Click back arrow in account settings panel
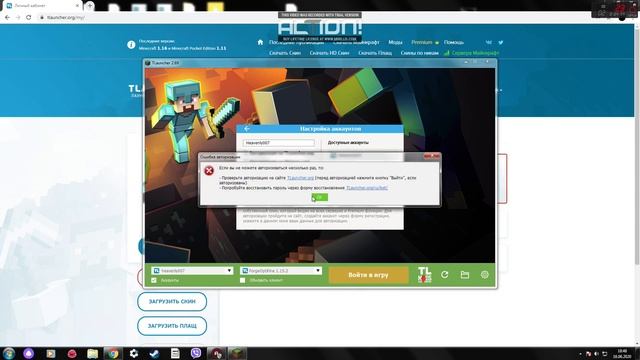 coord(247,129)
